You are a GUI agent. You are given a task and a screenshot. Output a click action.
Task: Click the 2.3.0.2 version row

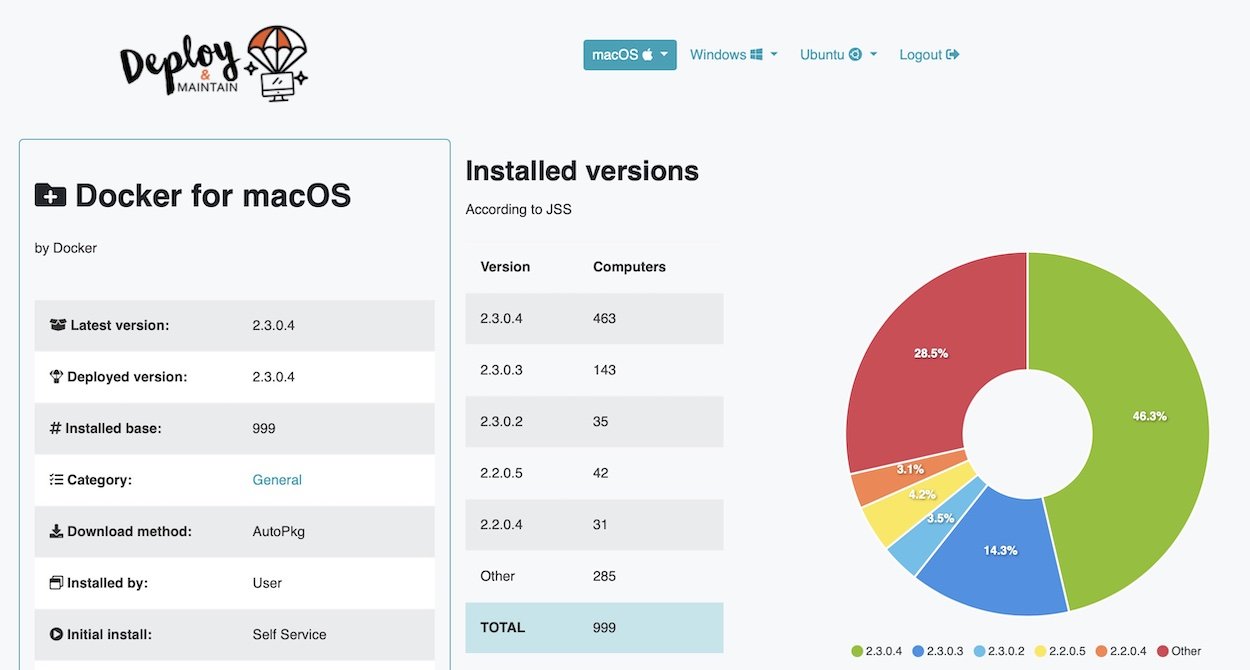pyautogui.click(x=594, y=422)
